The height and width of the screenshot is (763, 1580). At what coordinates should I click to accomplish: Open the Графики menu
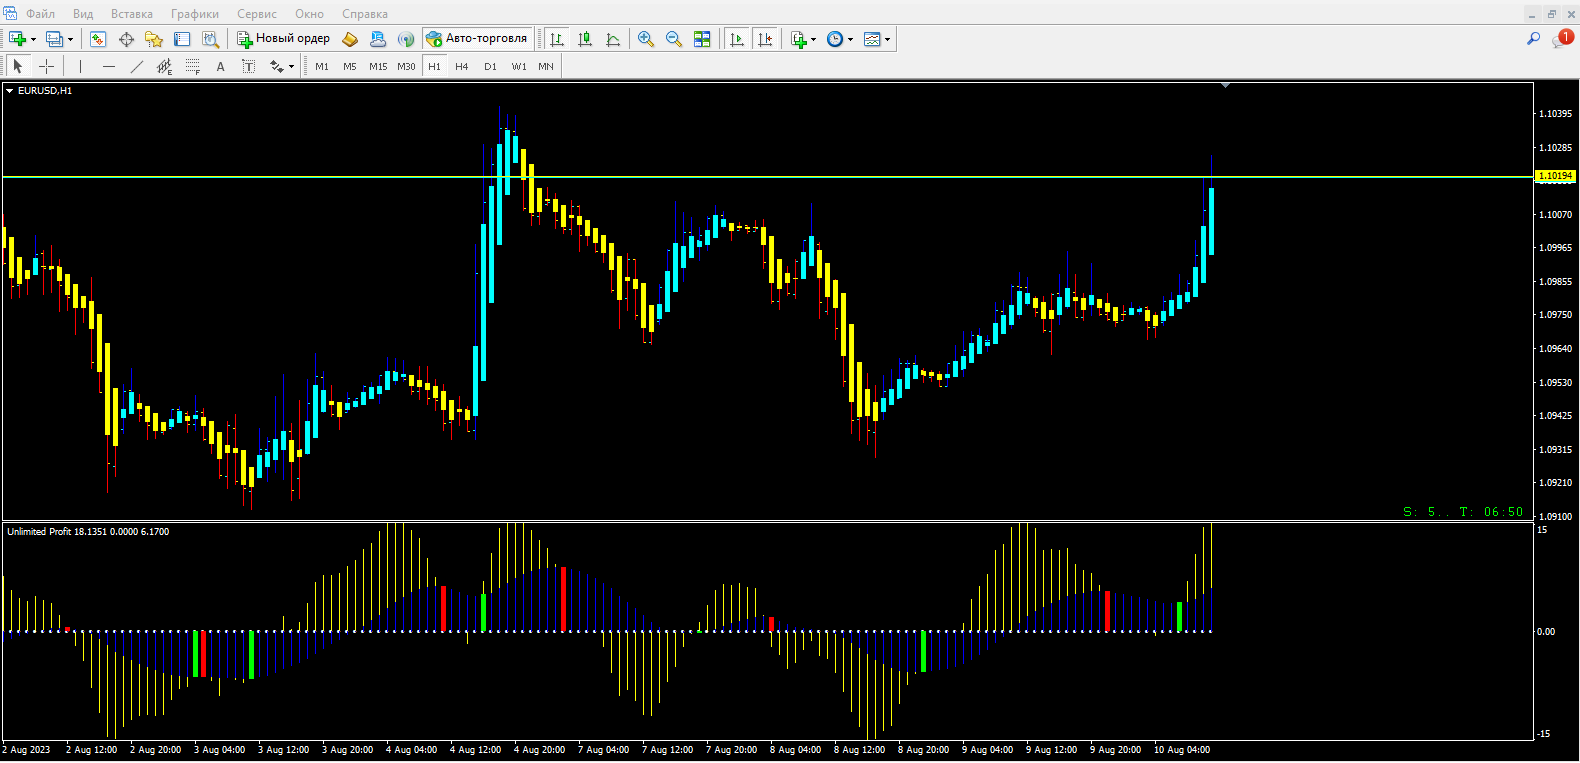click(x=194, y=14)
